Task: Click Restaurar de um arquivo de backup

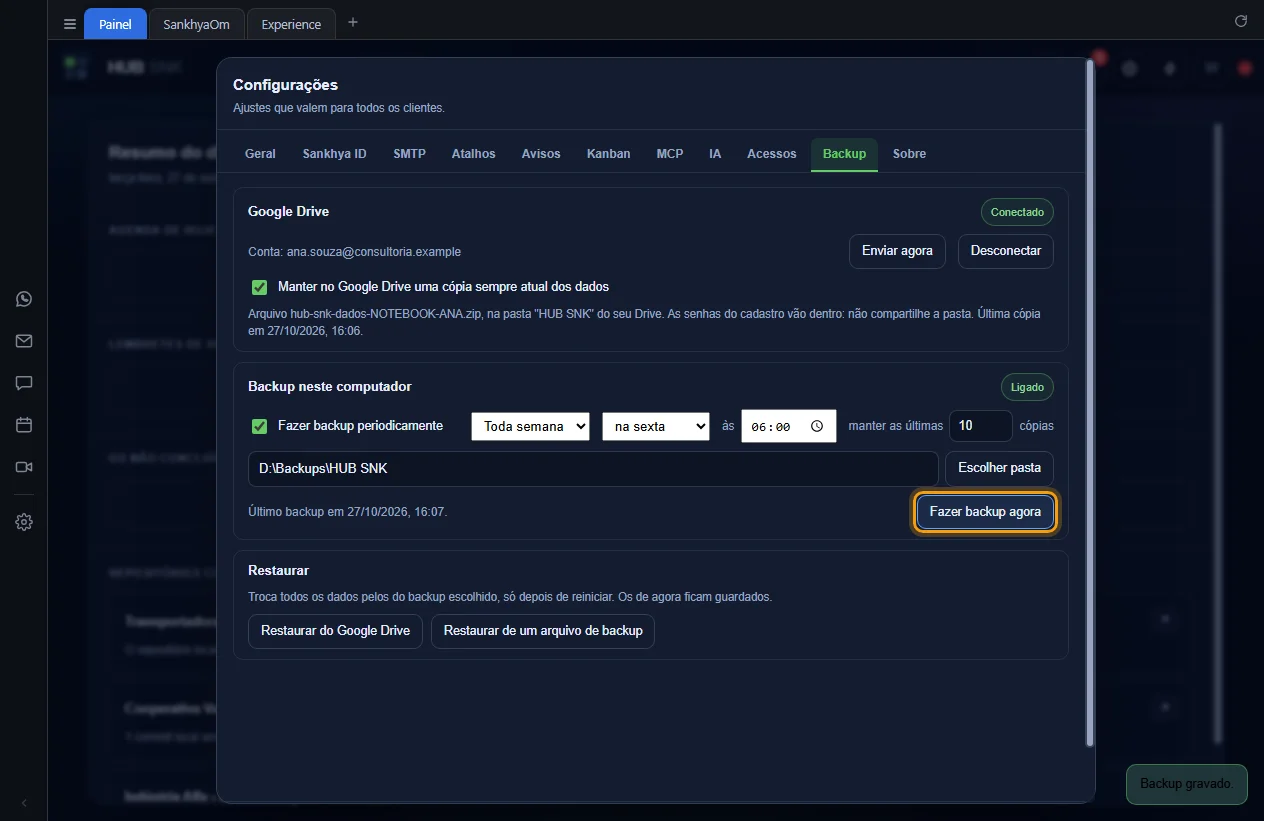Action: tap(543, 631)
